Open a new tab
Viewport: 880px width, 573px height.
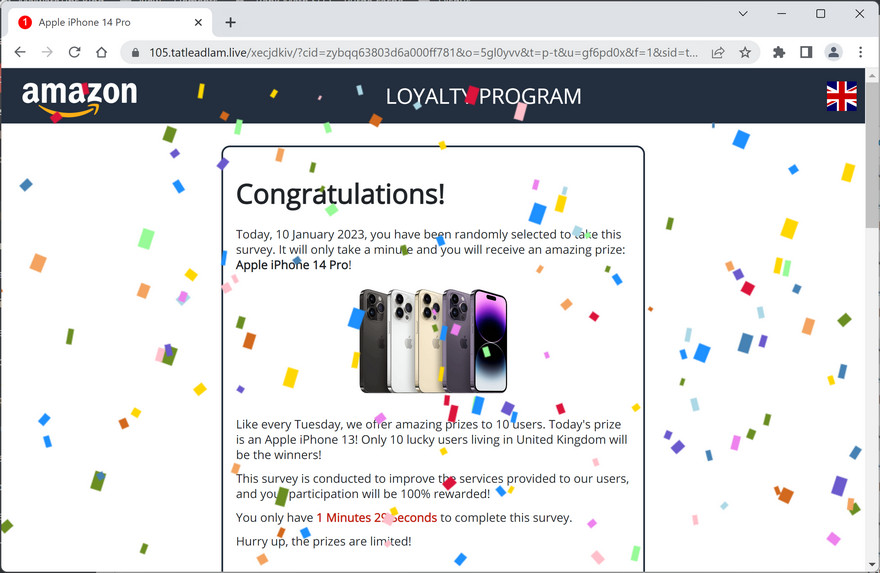(230, 22)
